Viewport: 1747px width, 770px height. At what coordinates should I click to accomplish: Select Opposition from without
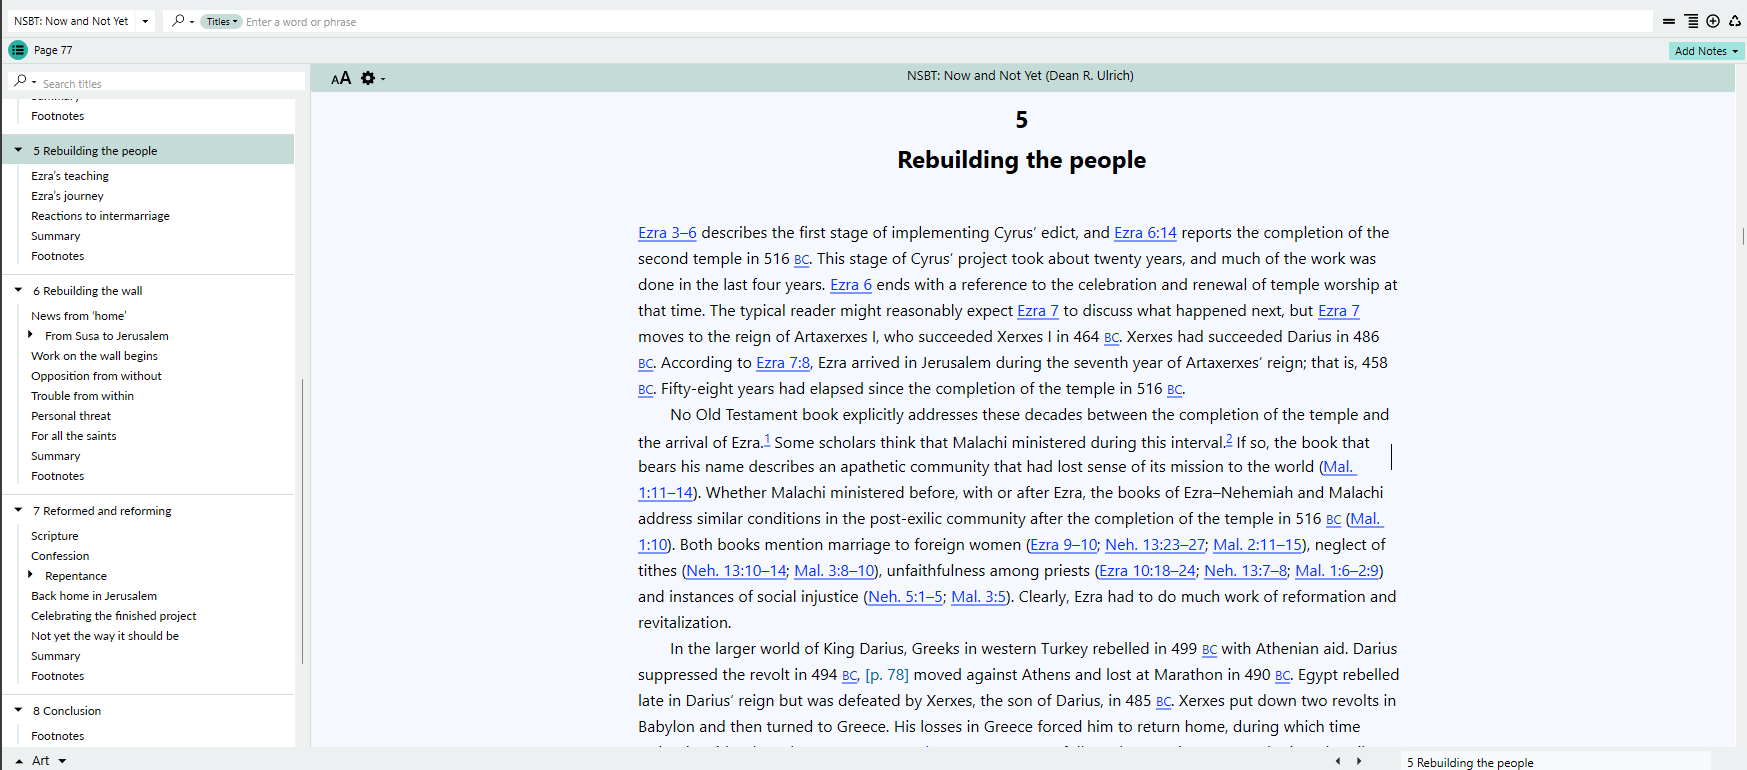pyautogui.click(x=96, y=376)
